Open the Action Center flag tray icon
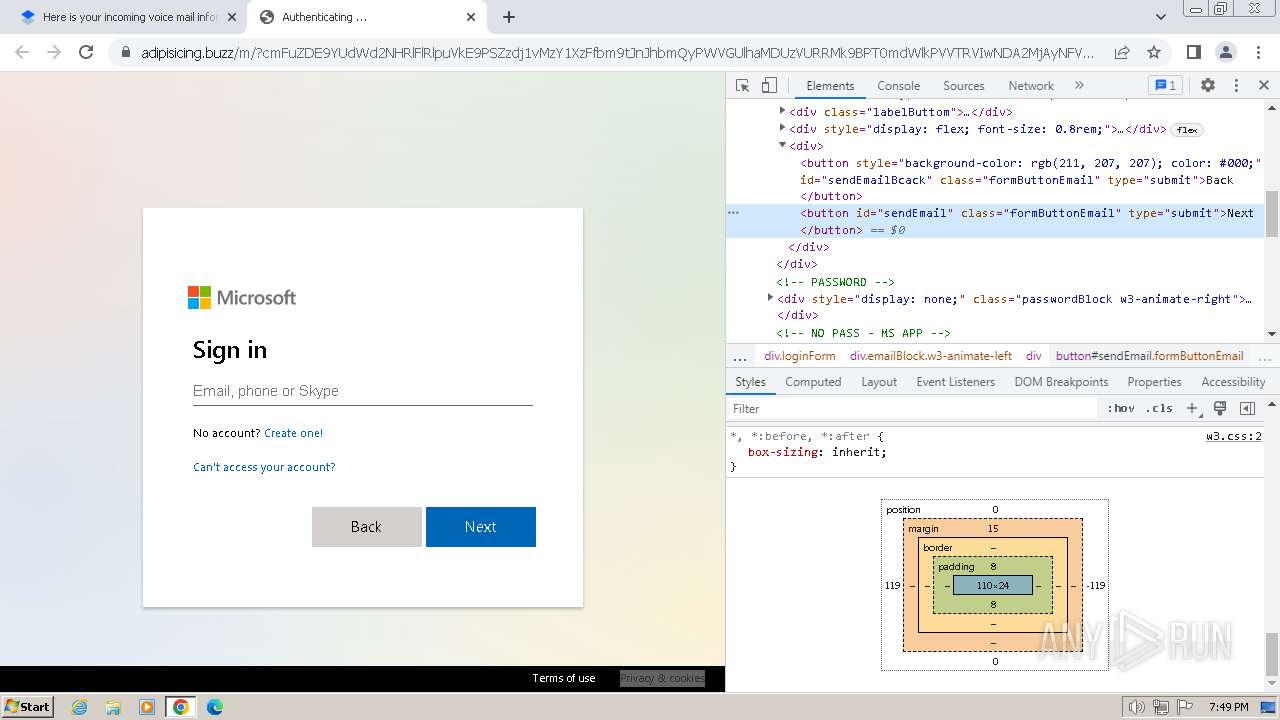Screen dimensions: 1280x720 pos(1185,707)
